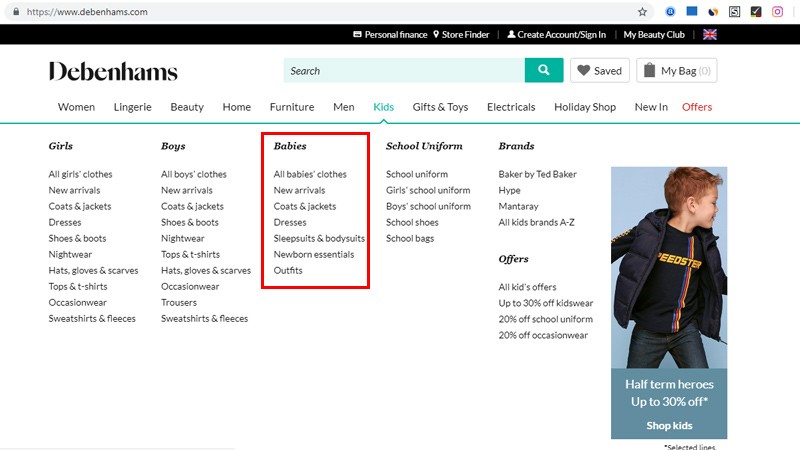
Task: Expand the Holiday Shop menu
Action: 585,107
